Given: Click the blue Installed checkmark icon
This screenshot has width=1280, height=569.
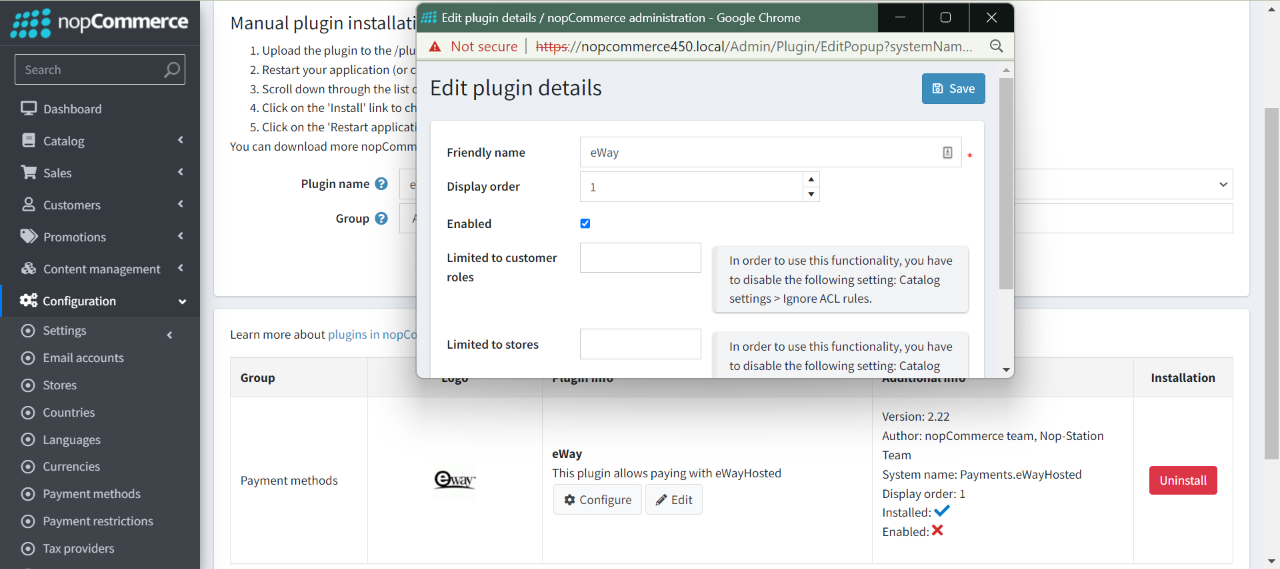Looking at the screenshot, I should pos(941,511).
